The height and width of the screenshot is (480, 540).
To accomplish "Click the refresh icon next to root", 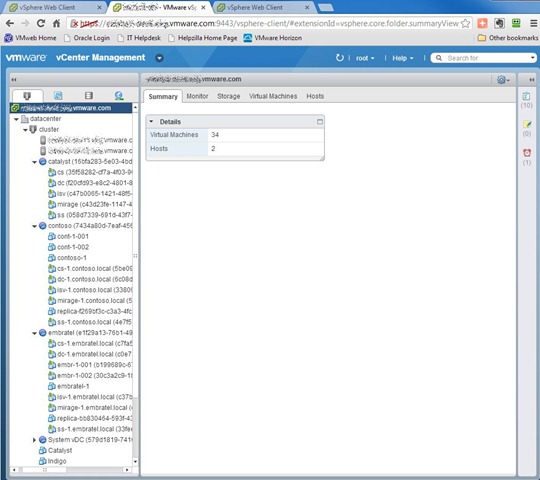I will (340, 58).
